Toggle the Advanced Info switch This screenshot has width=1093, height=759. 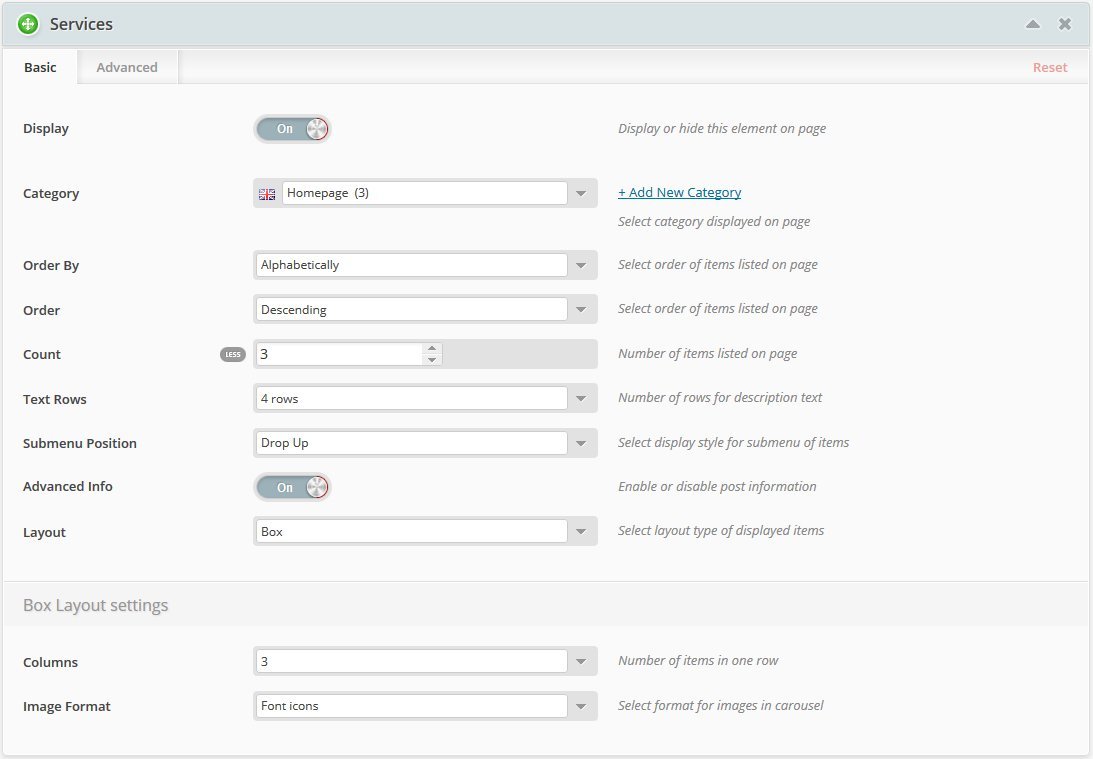pos(291,487)
